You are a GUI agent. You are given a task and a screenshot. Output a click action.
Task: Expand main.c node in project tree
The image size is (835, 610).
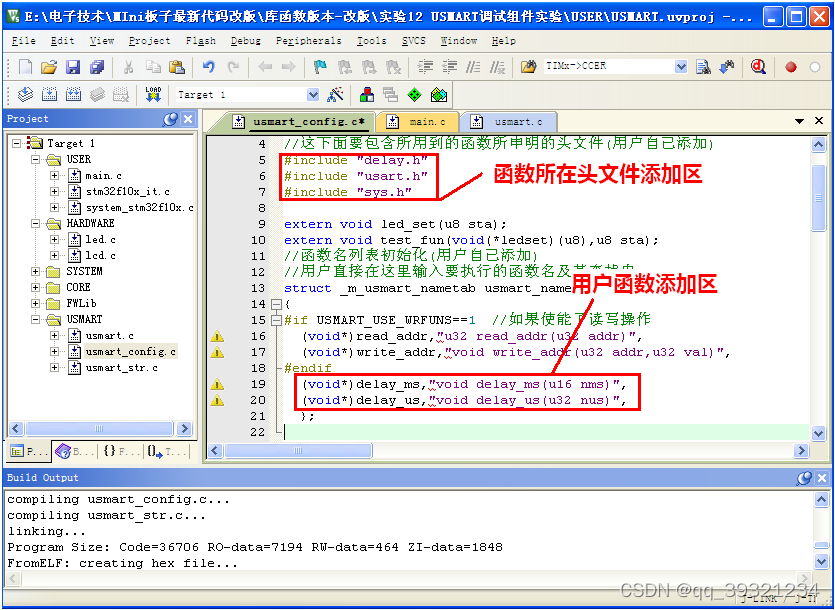(54, 175)
